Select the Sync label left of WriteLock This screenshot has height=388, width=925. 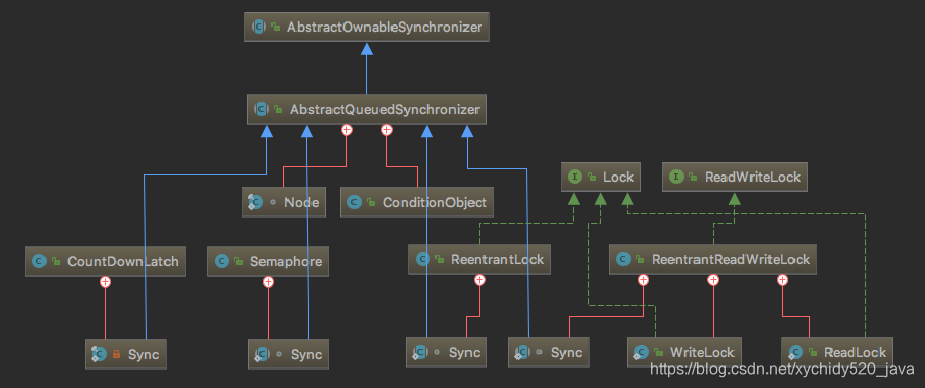point(566,353)
